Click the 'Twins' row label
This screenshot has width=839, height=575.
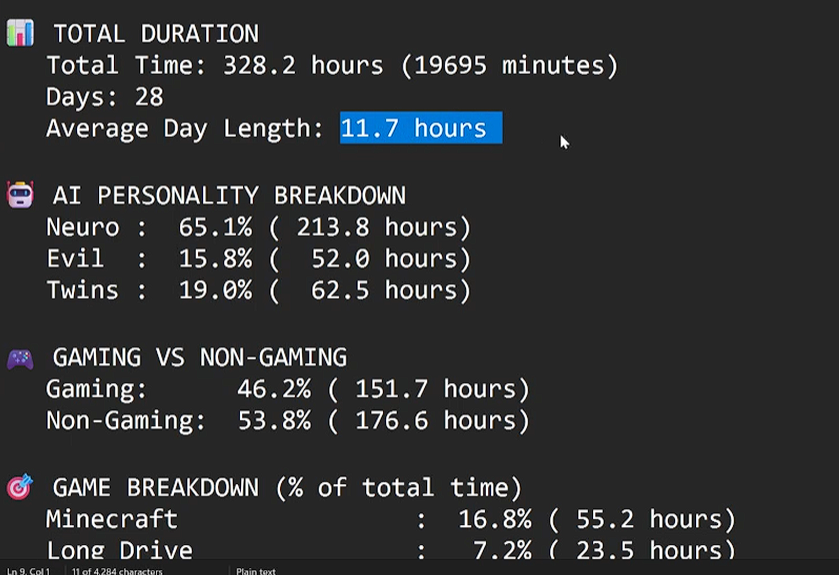point(83,290)
